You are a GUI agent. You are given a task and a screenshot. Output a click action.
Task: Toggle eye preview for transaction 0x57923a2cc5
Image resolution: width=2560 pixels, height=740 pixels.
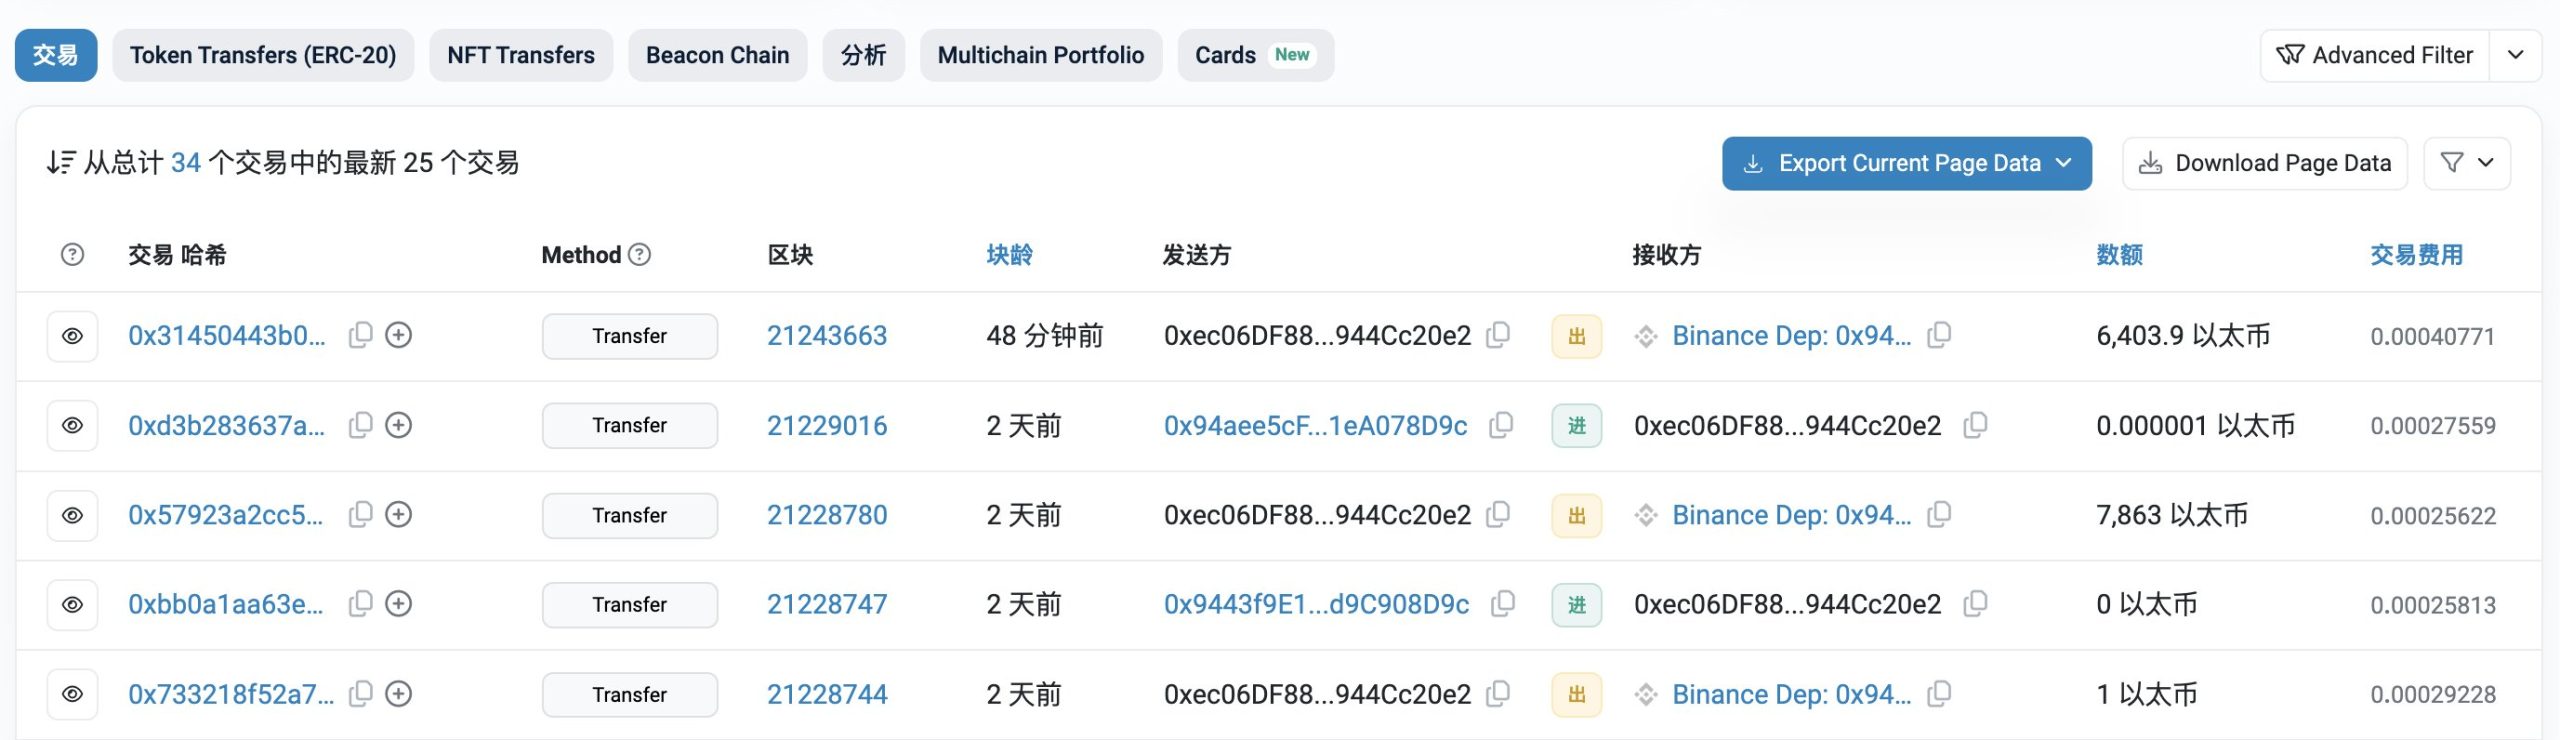[x=72, y=516]
